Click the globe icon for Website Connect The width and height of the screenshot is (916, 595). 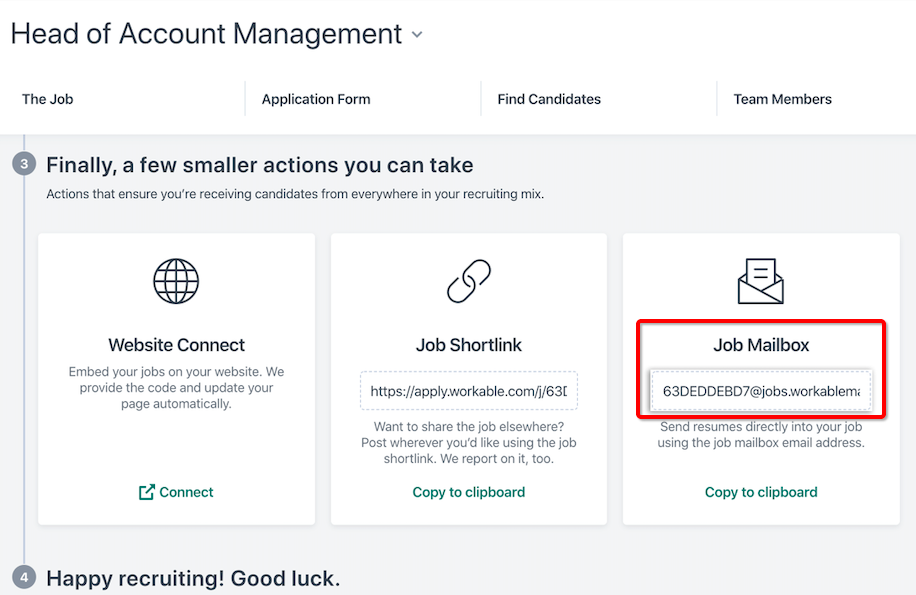coord(176,281)
